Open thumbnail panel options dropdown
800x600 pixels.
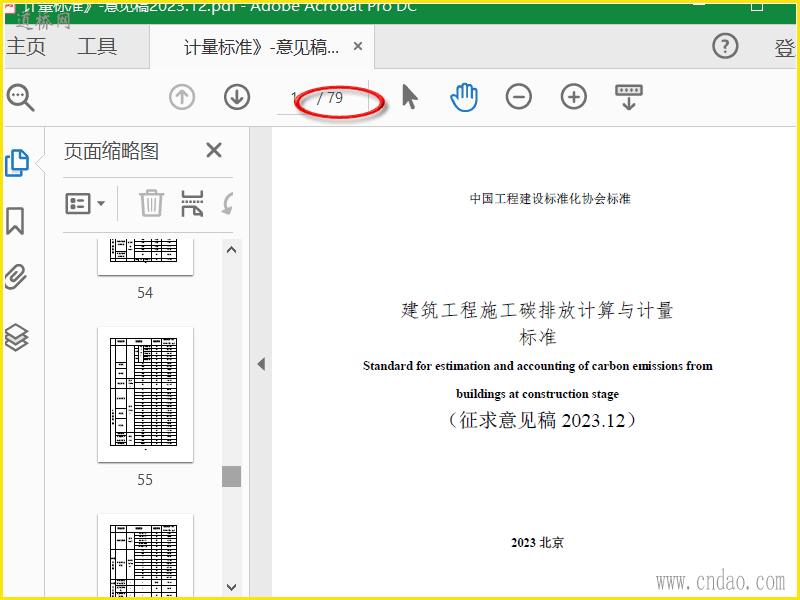point(85,204)
